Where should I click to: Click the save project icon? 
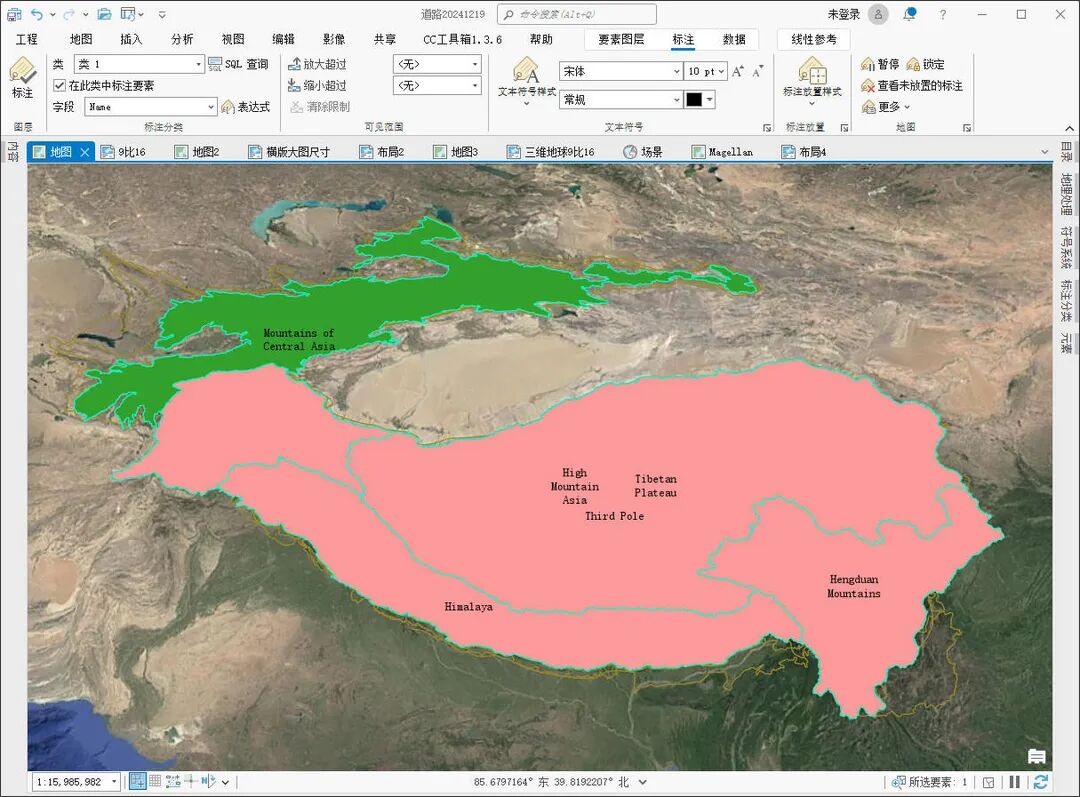click(14, 14)
